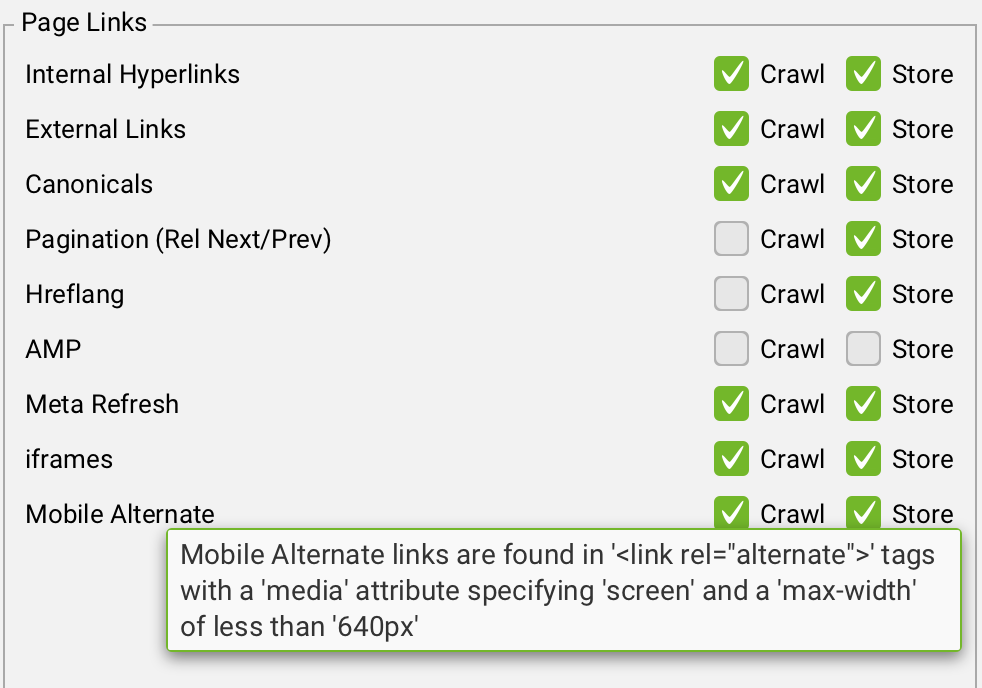Enable Crawl for Pagination (Rel Next/Prev)
Screen dimensions: 982x688
[x=731, y=239]
